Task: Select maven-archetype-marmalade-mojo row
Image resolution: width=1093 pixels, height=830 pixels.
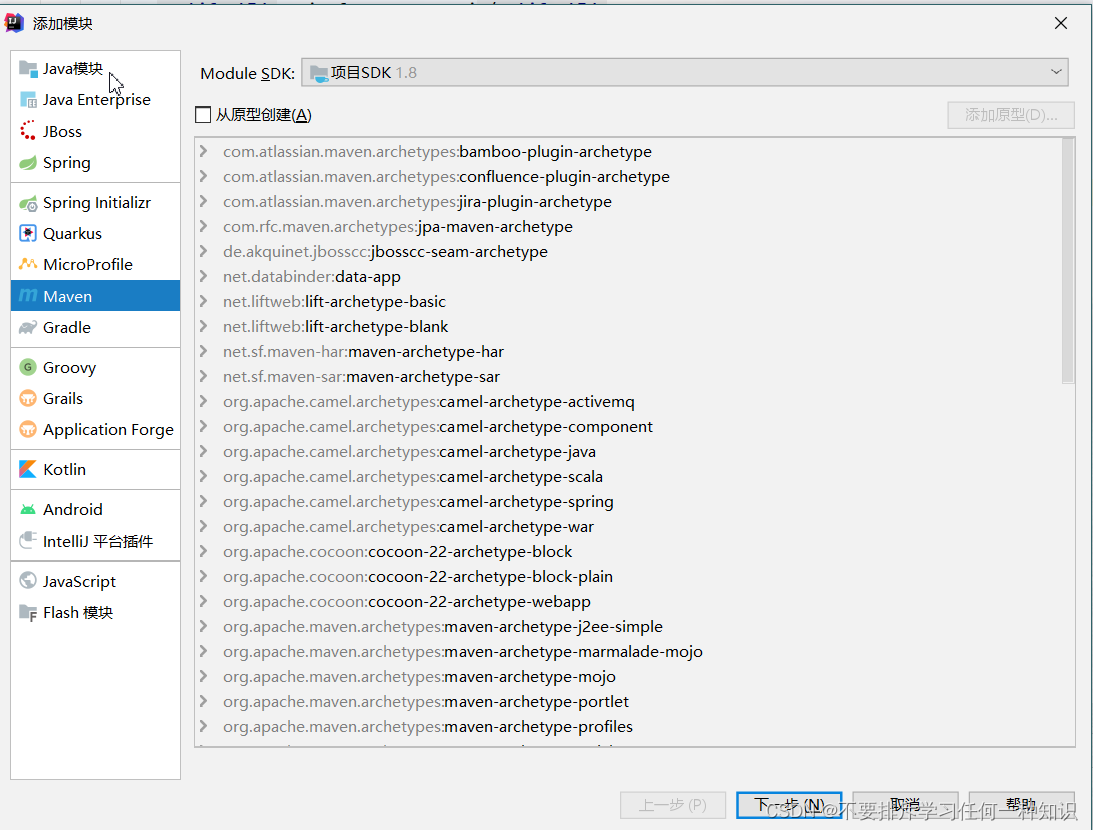Action: [x=628, y=652]
